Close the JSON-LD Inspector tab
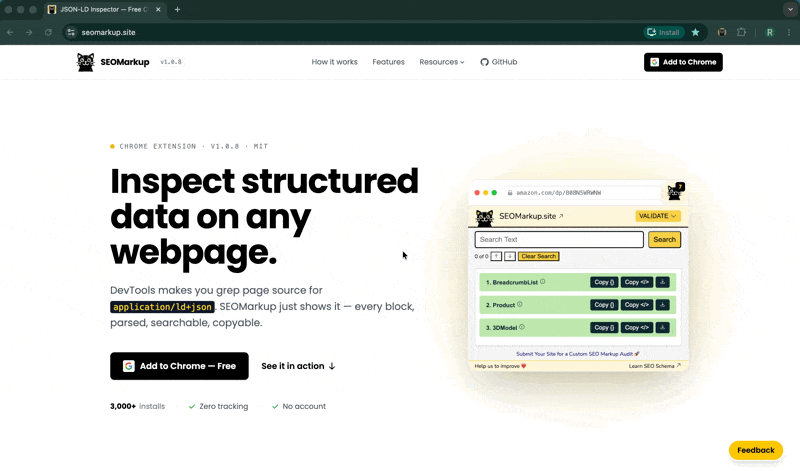 158,9
